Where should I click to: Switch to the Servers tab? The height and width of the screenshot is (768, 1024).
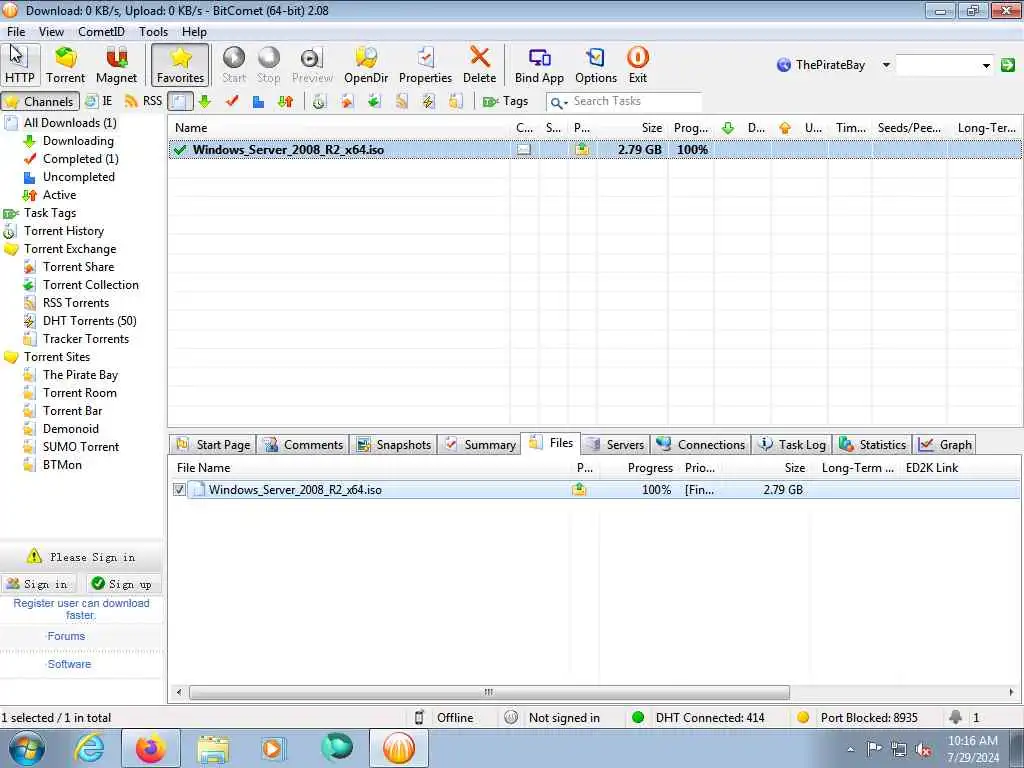point(615,445)
